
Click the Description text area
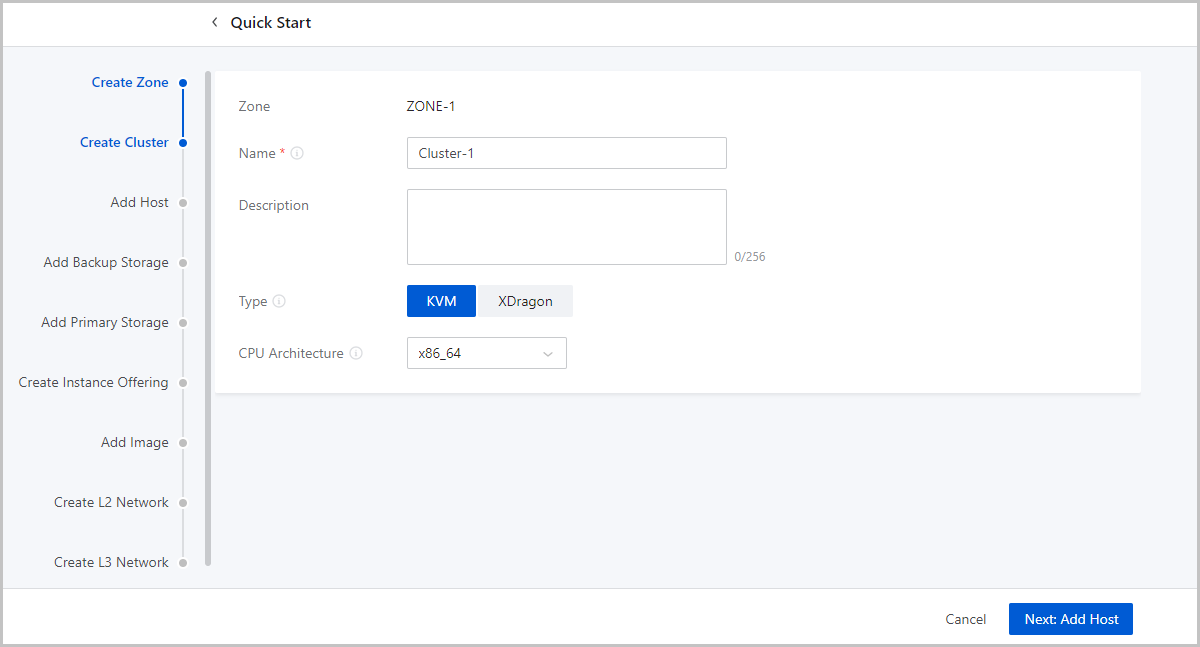tap(566, 226)
